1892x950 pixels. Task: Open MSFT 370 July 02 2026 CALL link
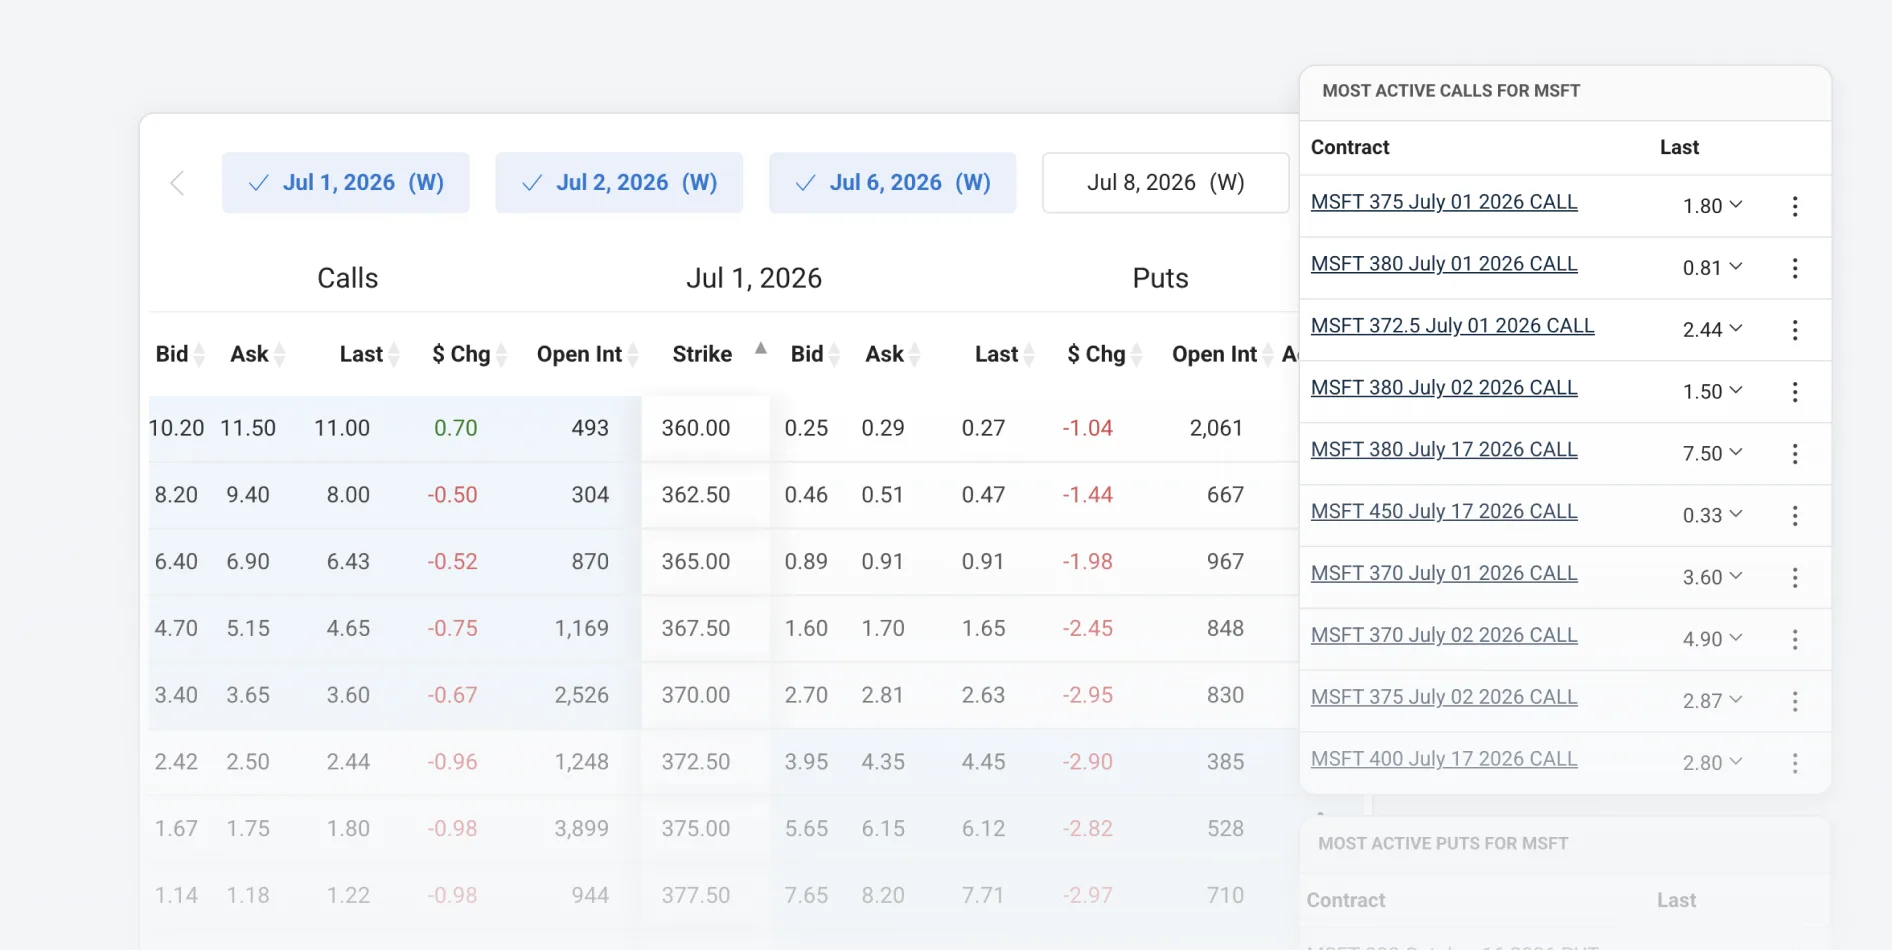[x=1444, y=636]
